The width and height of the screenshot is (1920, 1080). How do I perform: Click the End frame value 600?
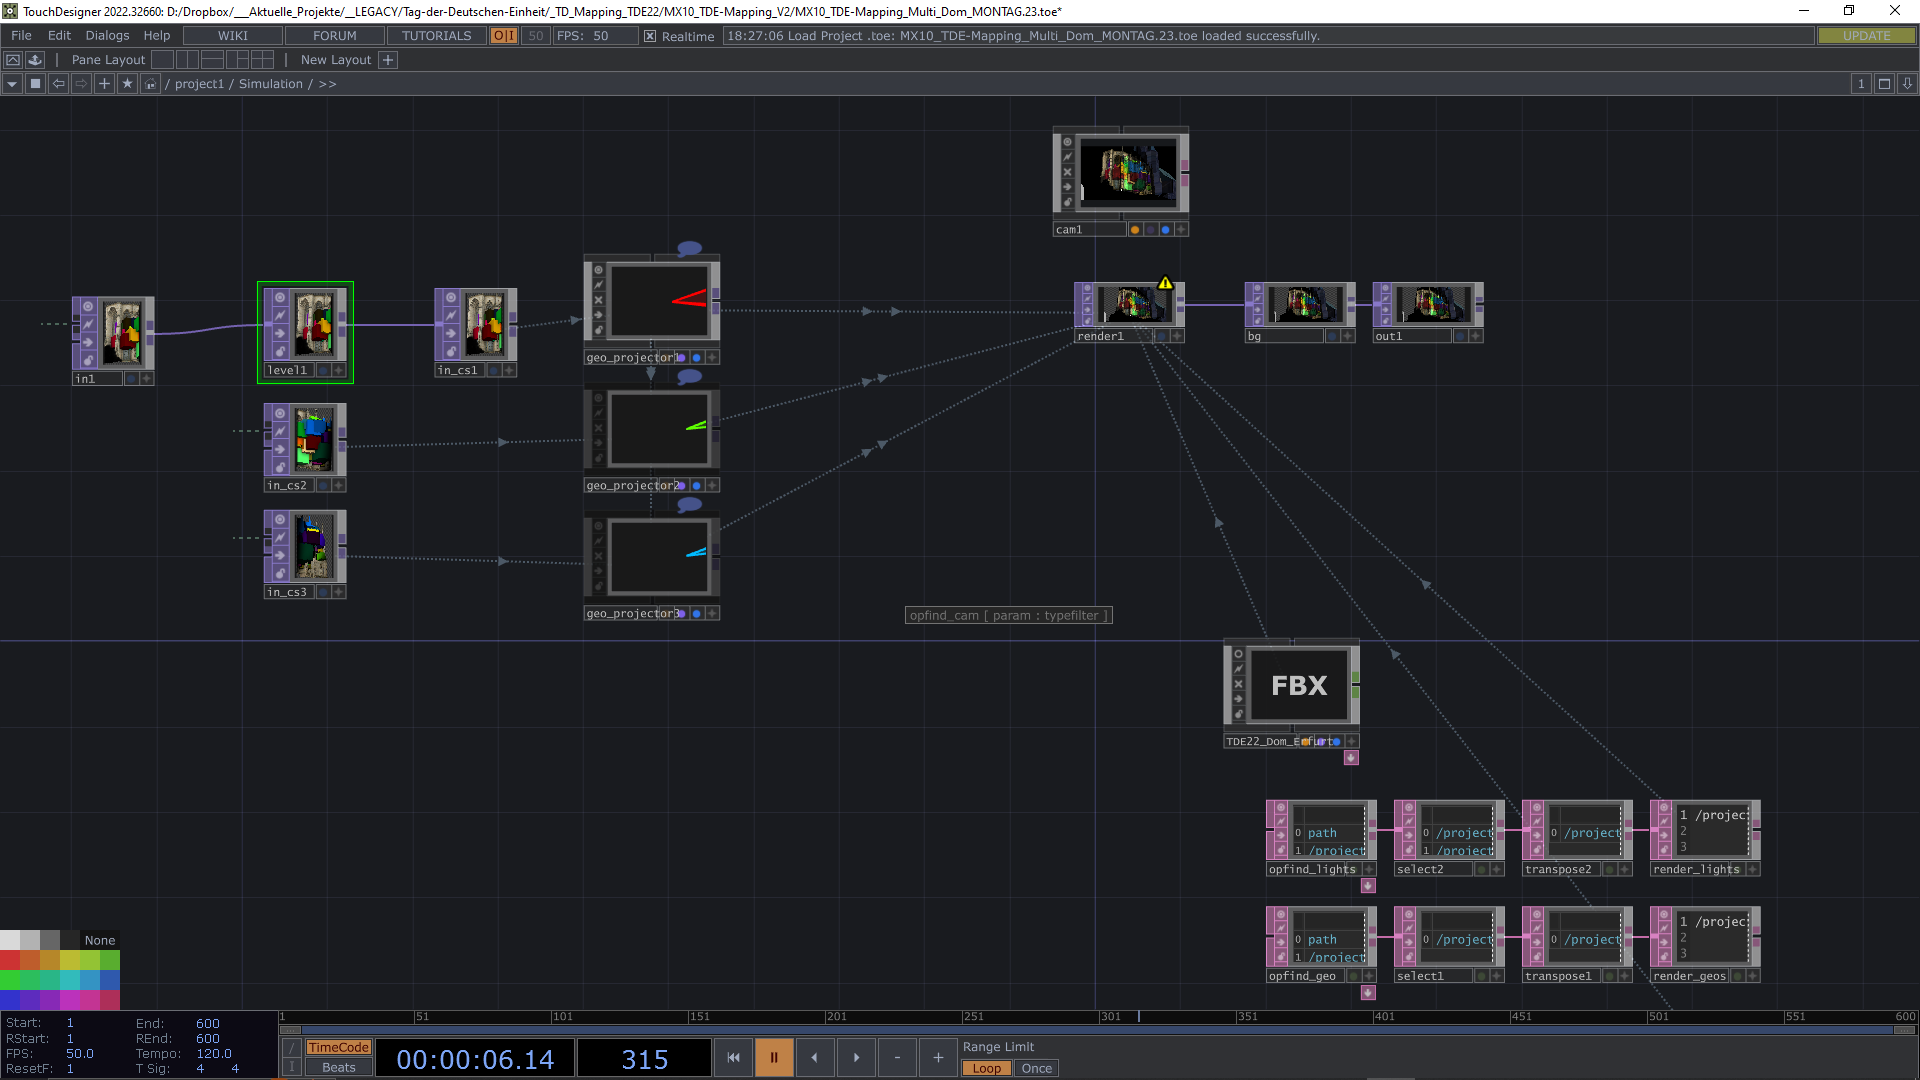click(208, 1023)
